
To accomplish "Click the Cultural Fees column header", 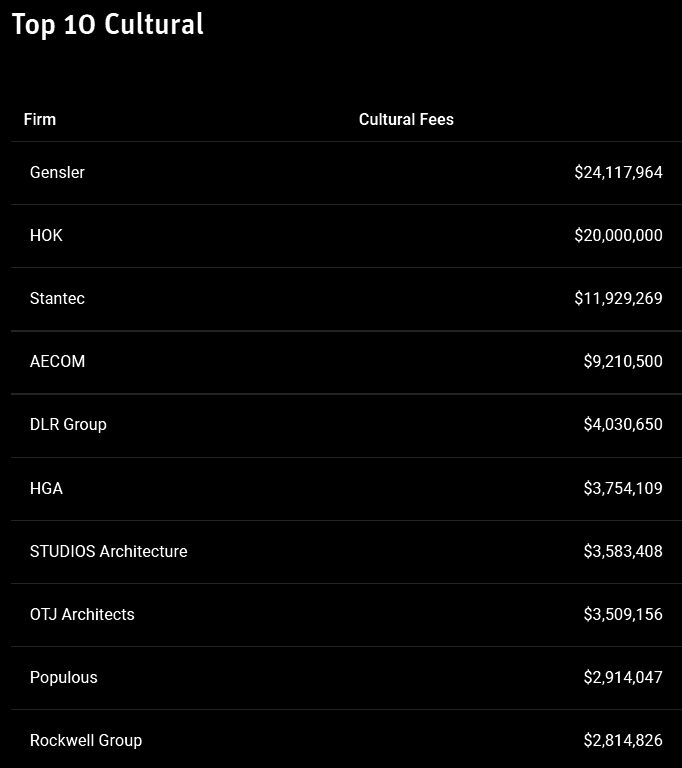I will tap(406, 119).
